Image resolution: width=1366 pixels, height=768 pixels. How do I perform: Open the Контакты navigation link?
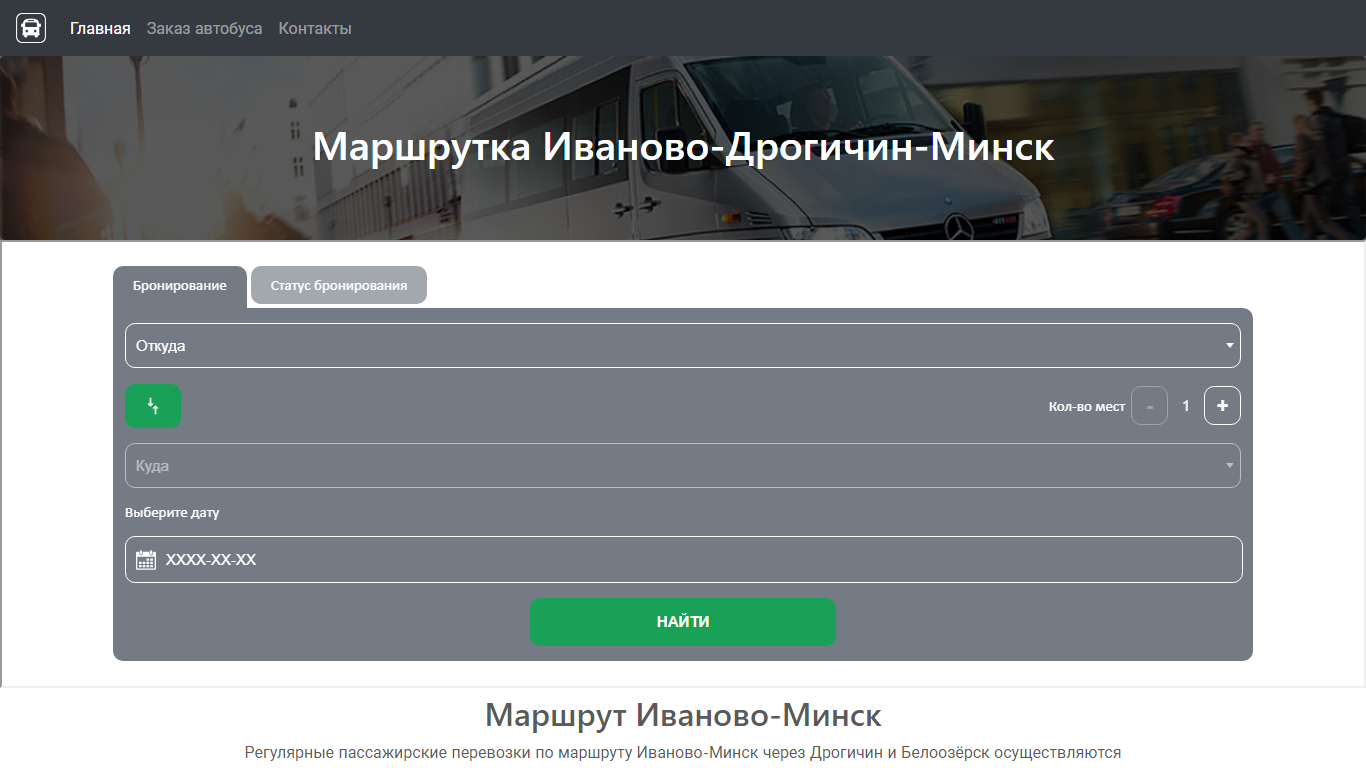coord(315,28)
